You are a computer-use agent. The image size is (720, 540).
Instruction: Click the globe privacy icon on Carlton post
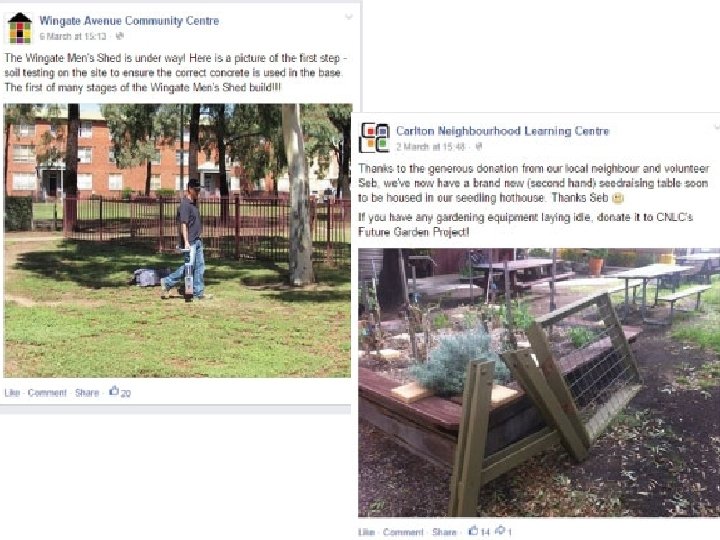[x=478, y=146]
